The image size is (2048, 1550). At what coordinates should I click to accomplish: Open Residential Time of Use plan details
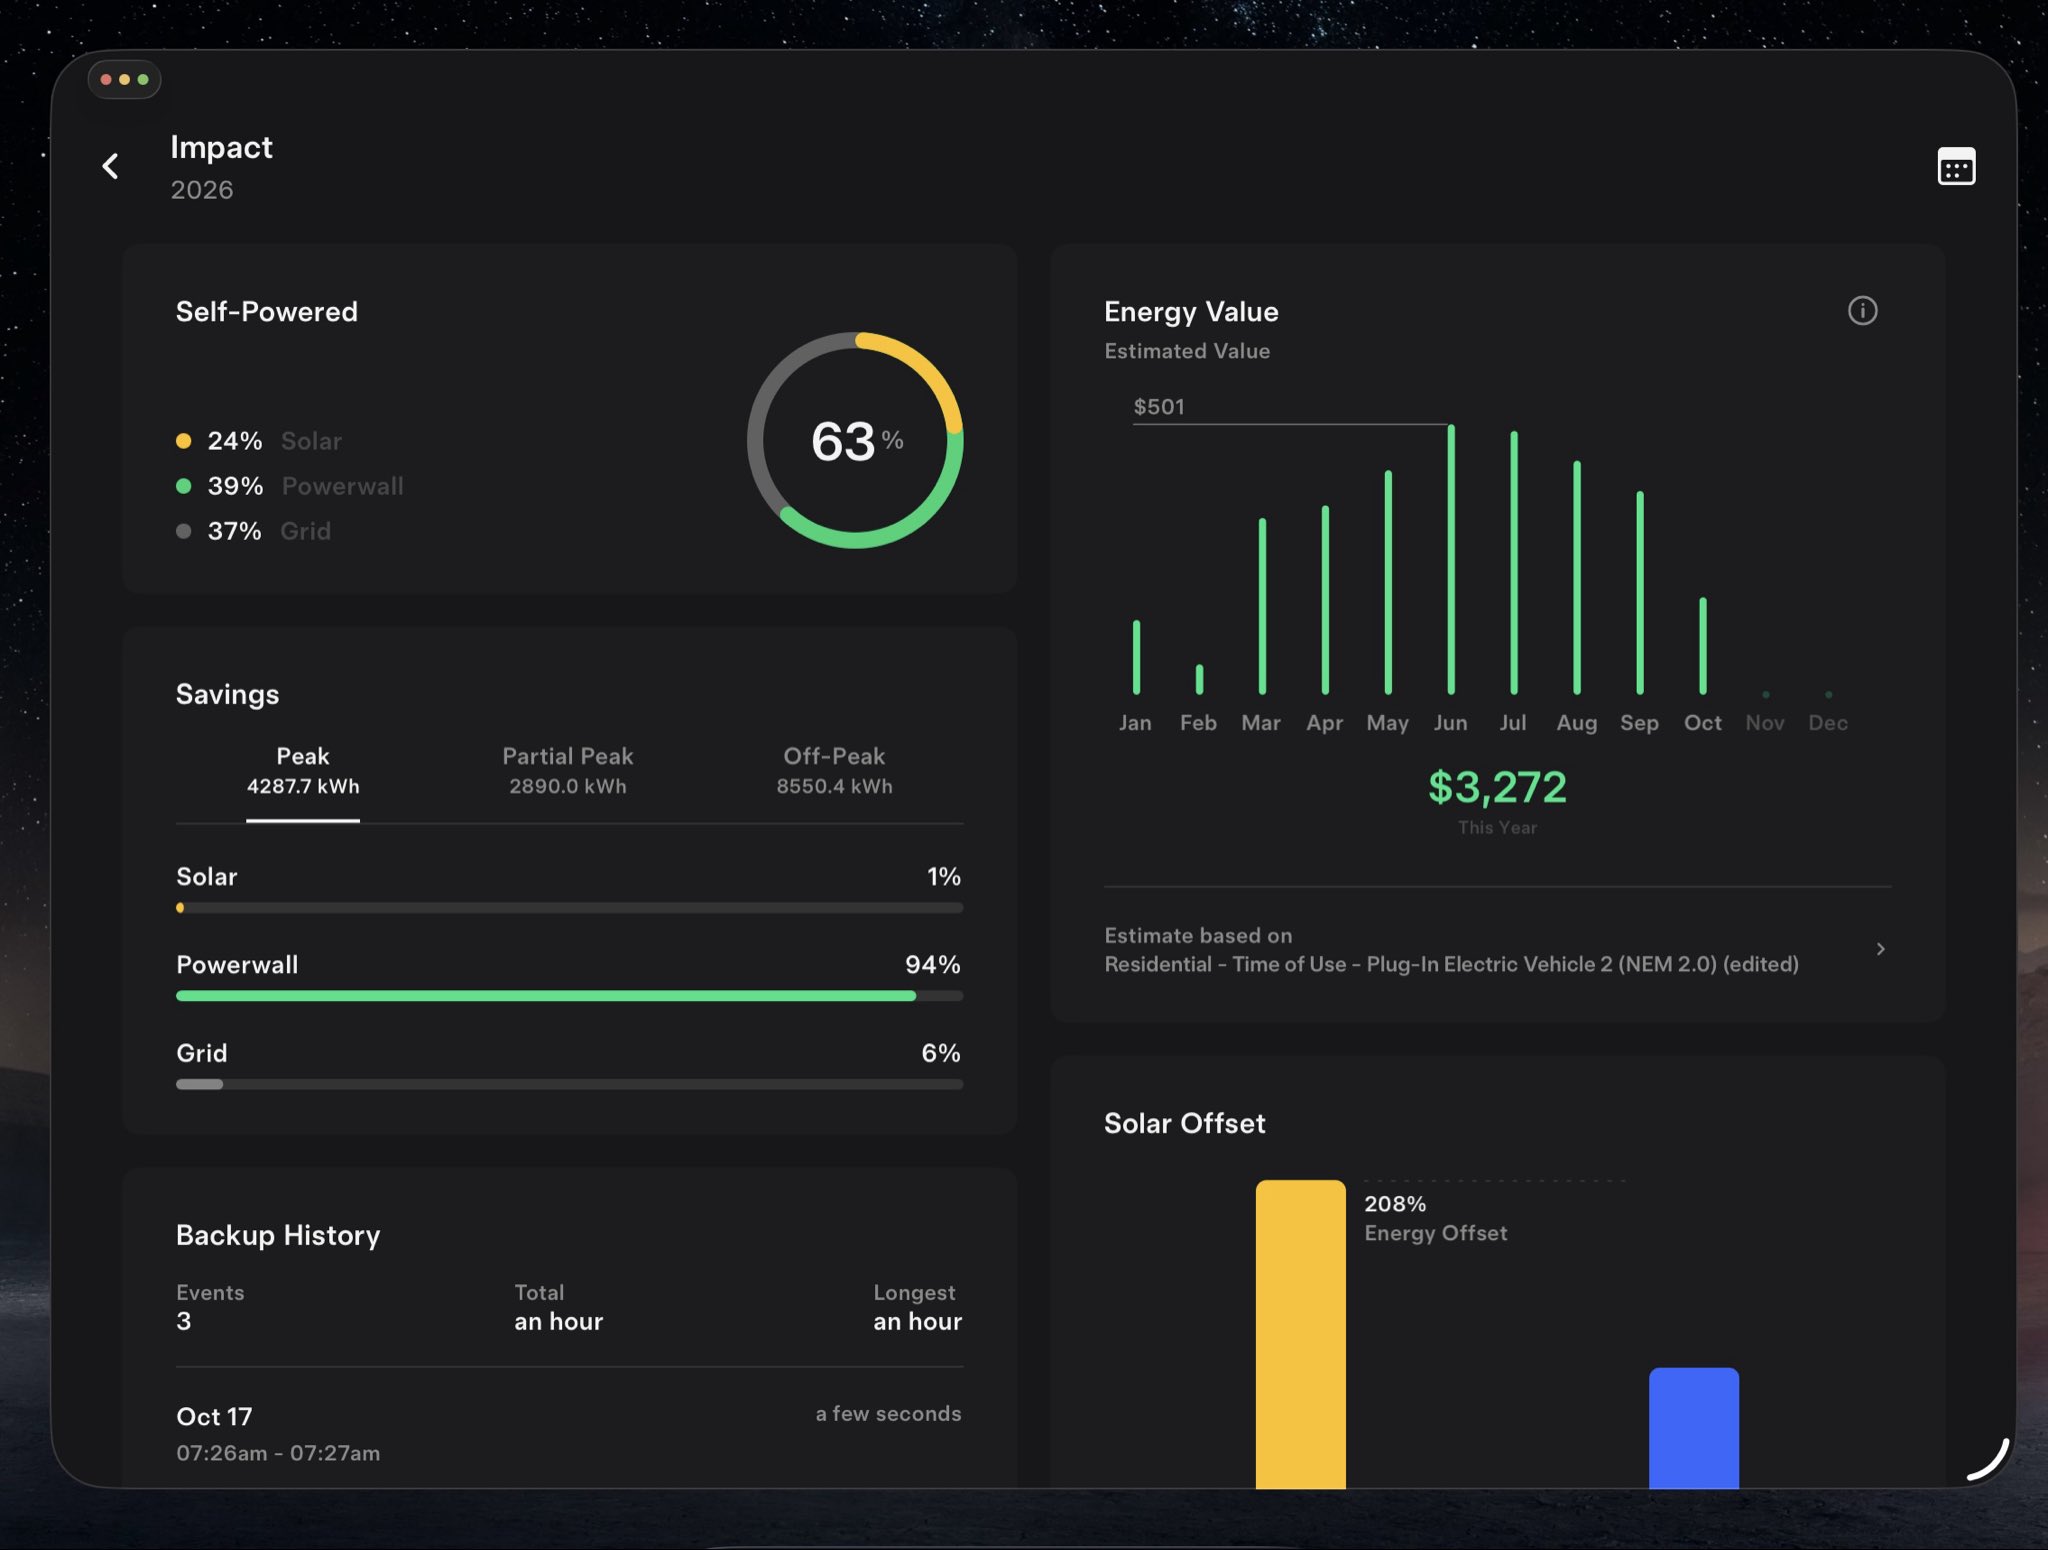point(1497,950)
